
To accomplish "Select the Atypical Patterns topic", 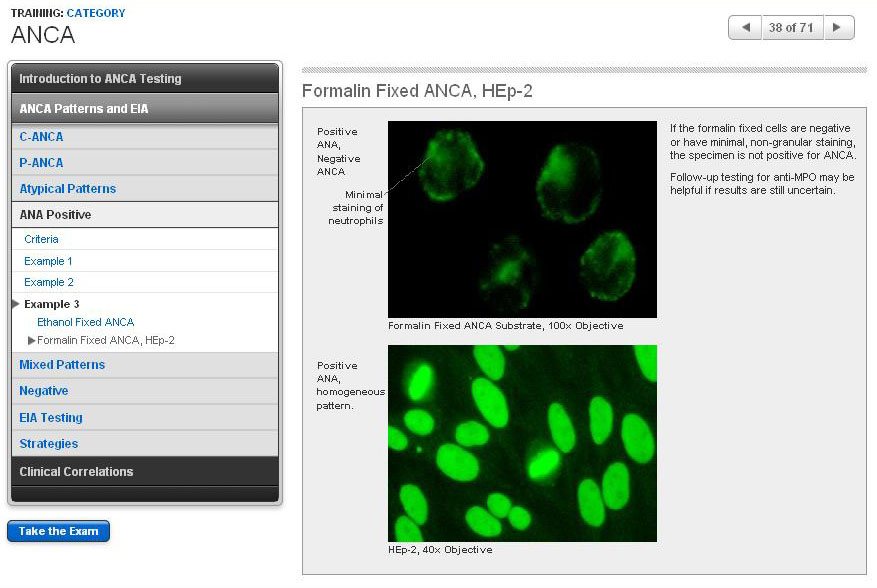I will tap(67, 189).
